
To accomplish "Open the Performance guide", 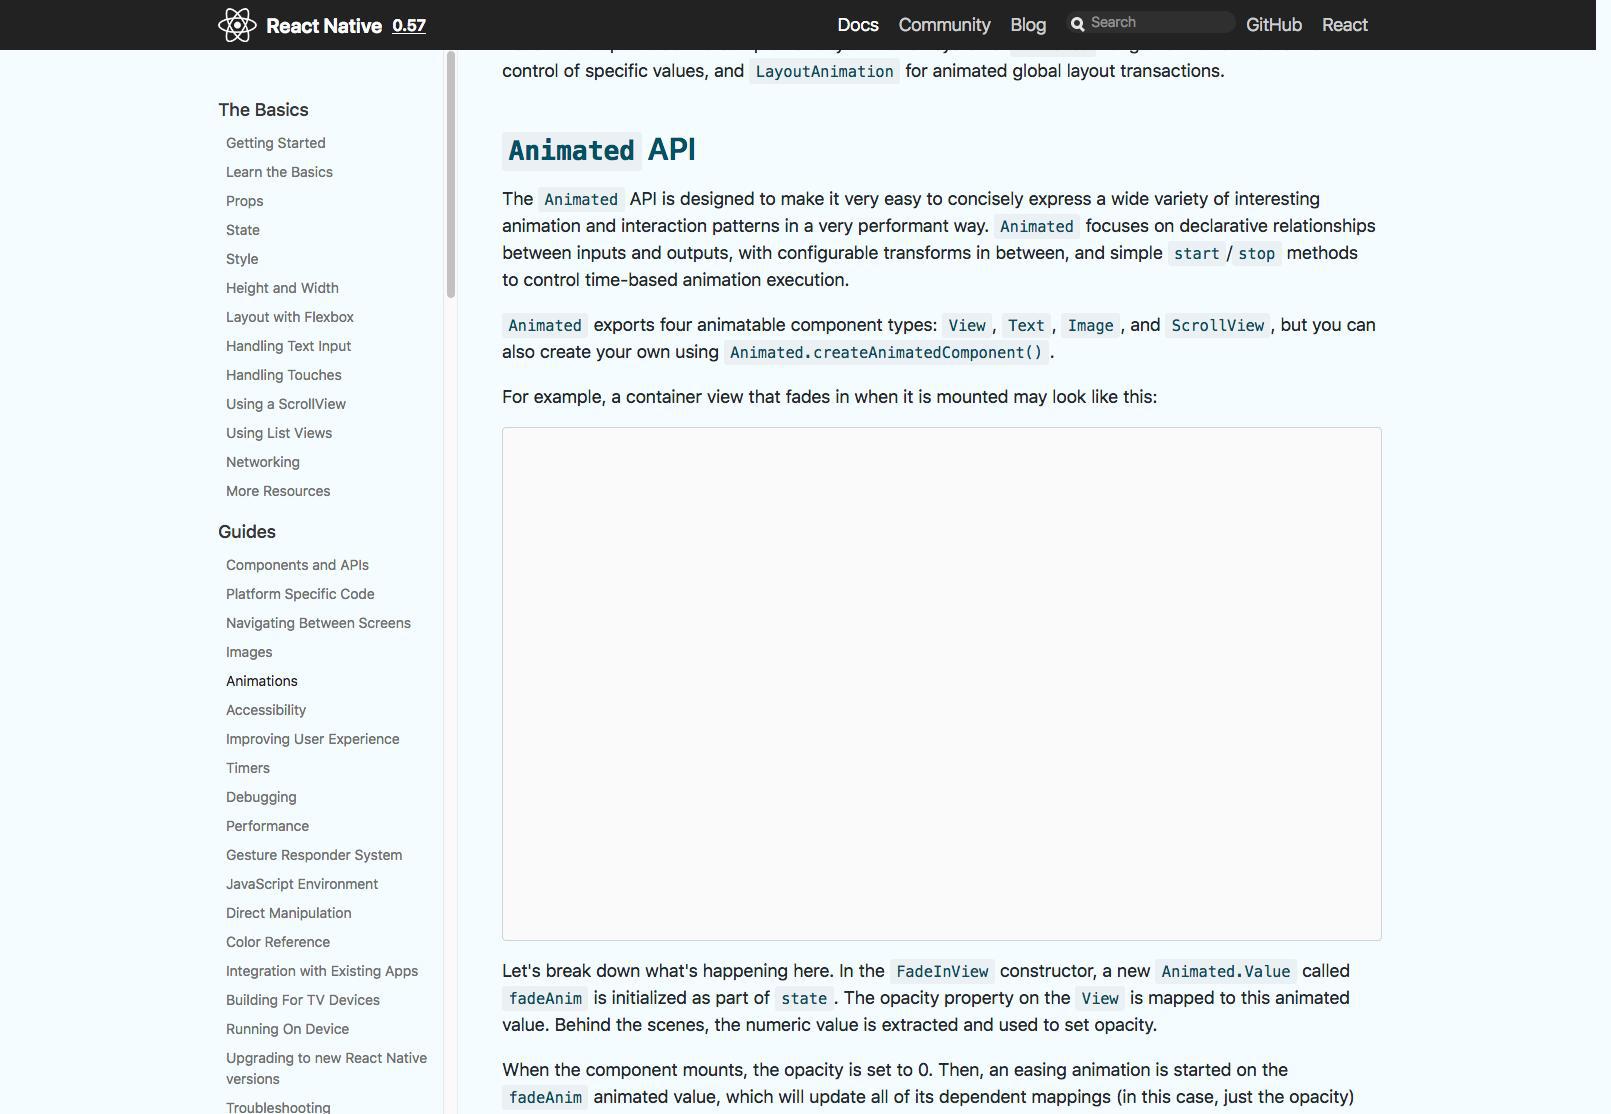I will (x=267, y=826).
